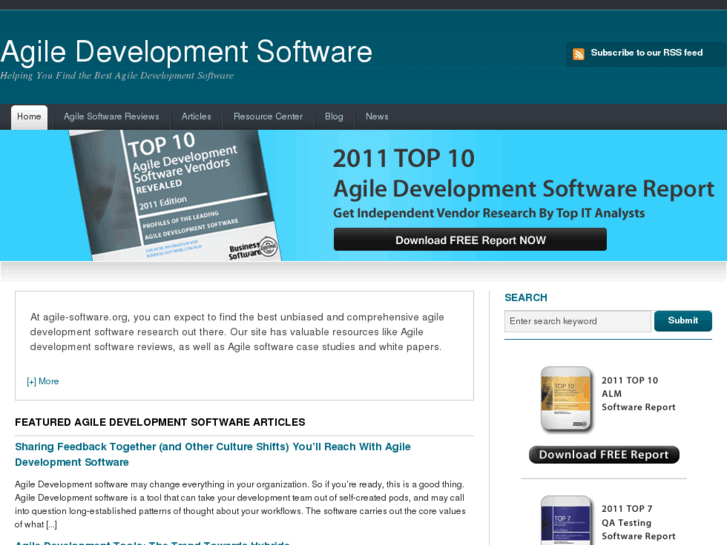The image size is (727, 545).
Task: Click 2011 TOP 7 QA Testing Software Report
Action: [638, 522]
